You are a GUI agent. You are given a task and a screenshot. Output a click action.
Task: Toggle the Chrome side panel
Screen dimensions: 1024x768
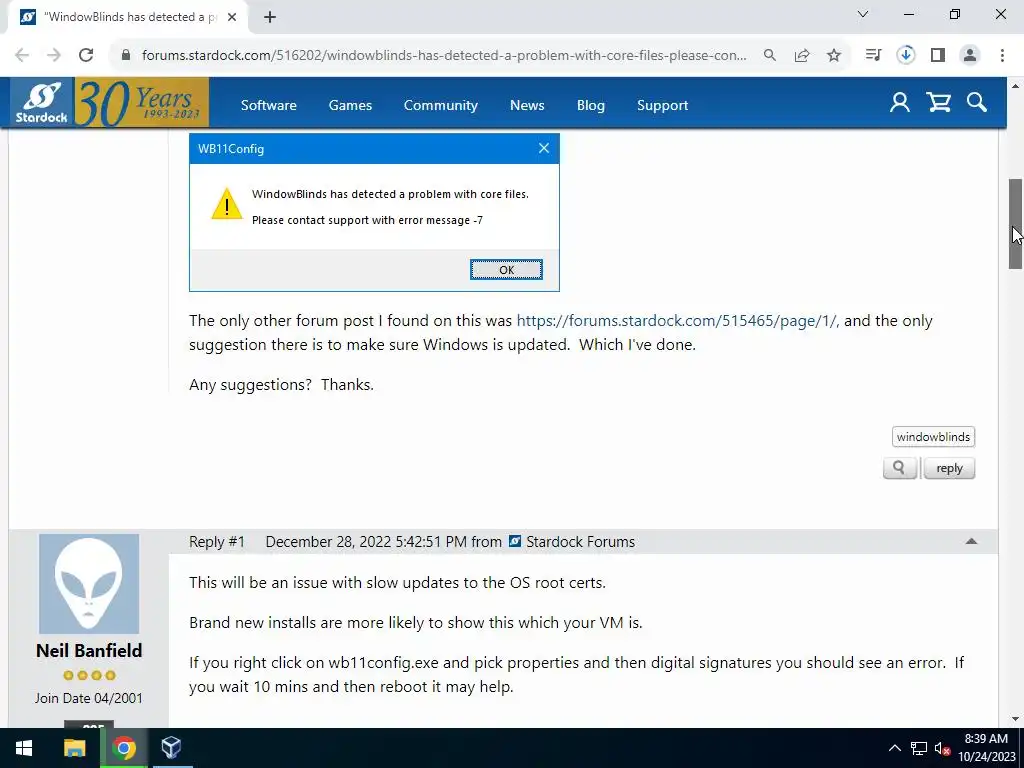tap(938, 56)
